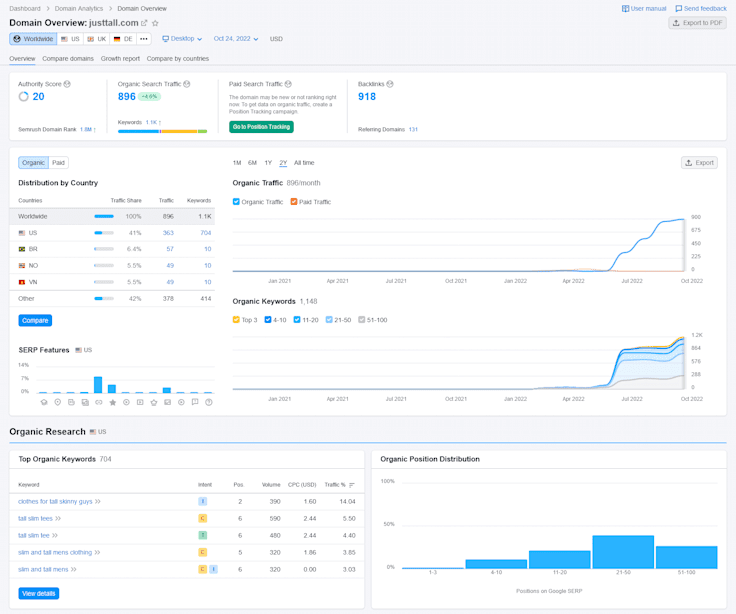Select the DE database tab
The image size is (736, 614).
pyautogui.click(x=123, y=39)
